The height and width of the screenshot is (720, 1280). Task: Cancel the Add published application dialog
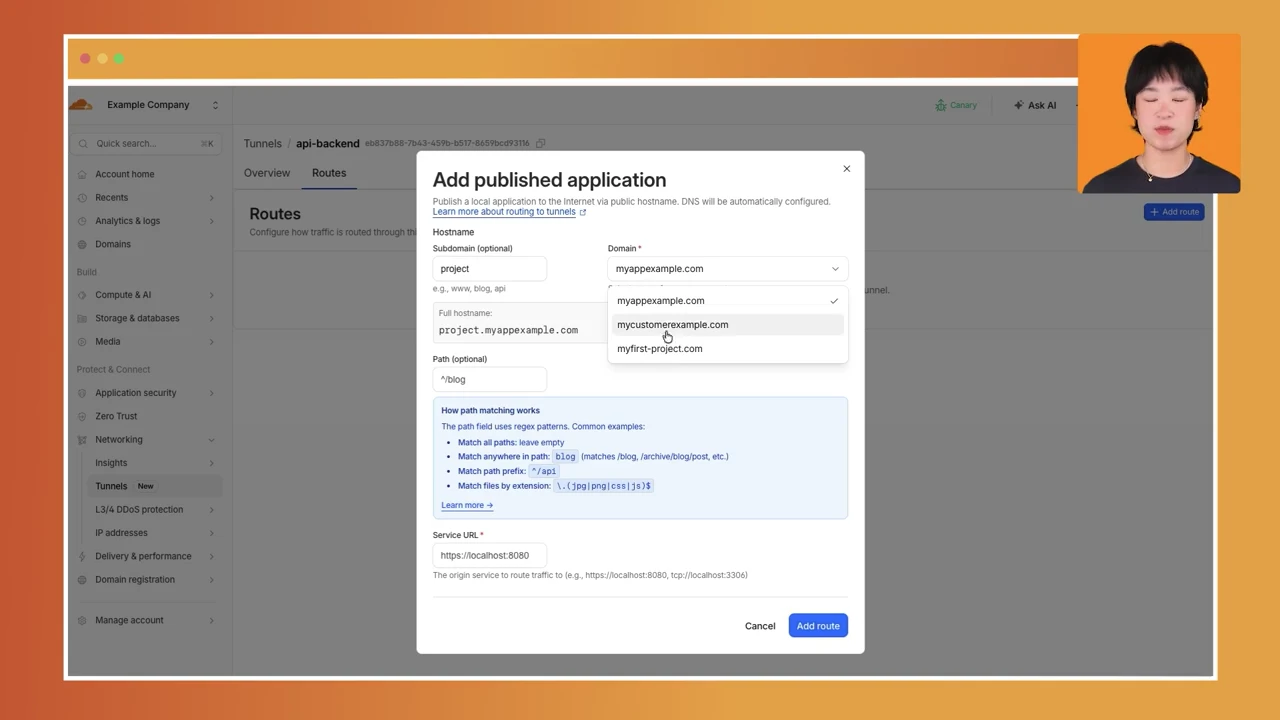[760, 626]
